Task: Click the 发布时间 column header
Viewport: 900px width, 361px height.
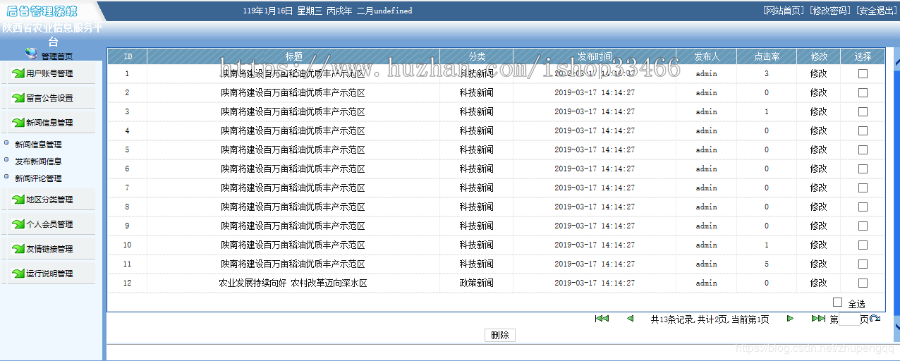Action: tap(595, 56)
